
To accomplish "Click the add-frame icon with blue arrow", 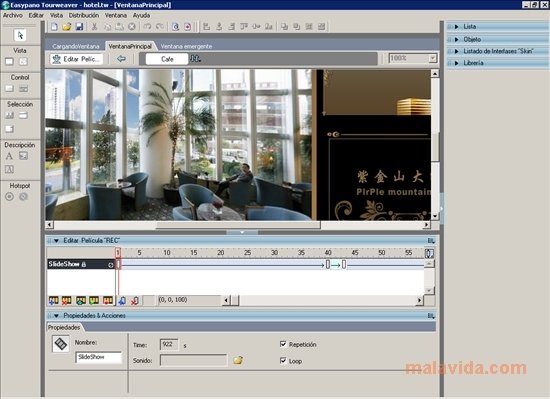I will coord(54,300).
